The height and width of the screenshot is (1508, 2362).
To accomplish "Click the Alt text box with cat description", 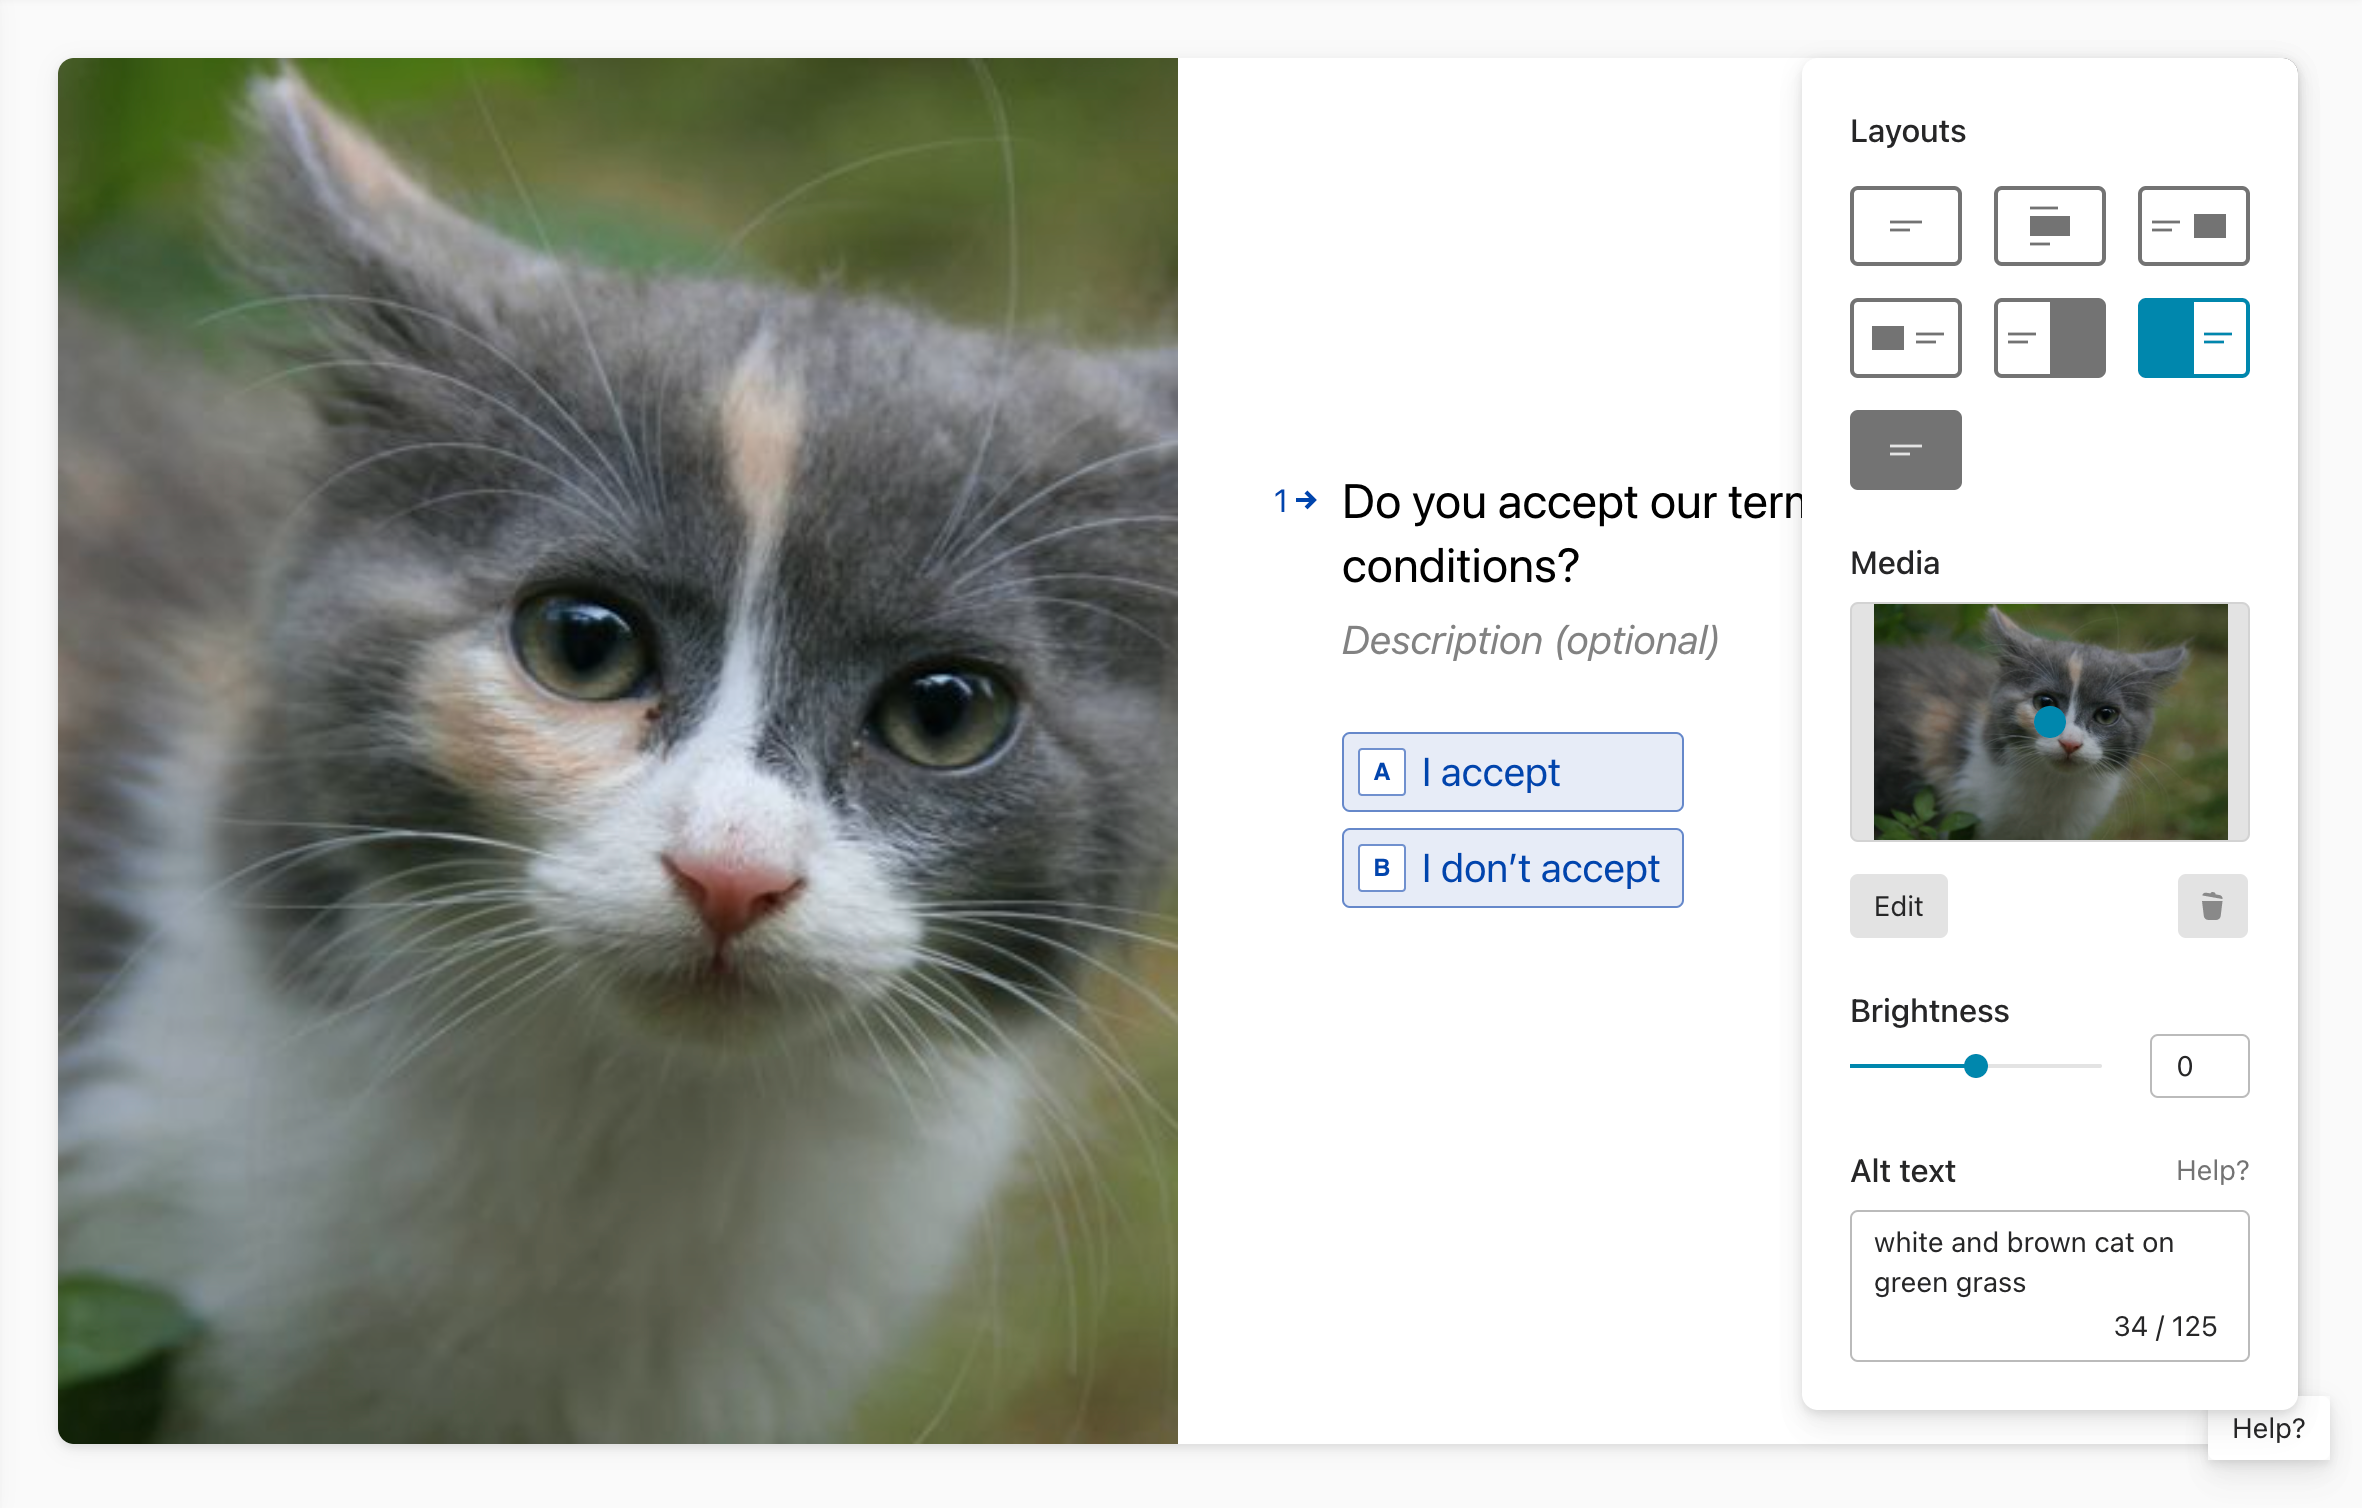I will (x=2049, y=1286).
